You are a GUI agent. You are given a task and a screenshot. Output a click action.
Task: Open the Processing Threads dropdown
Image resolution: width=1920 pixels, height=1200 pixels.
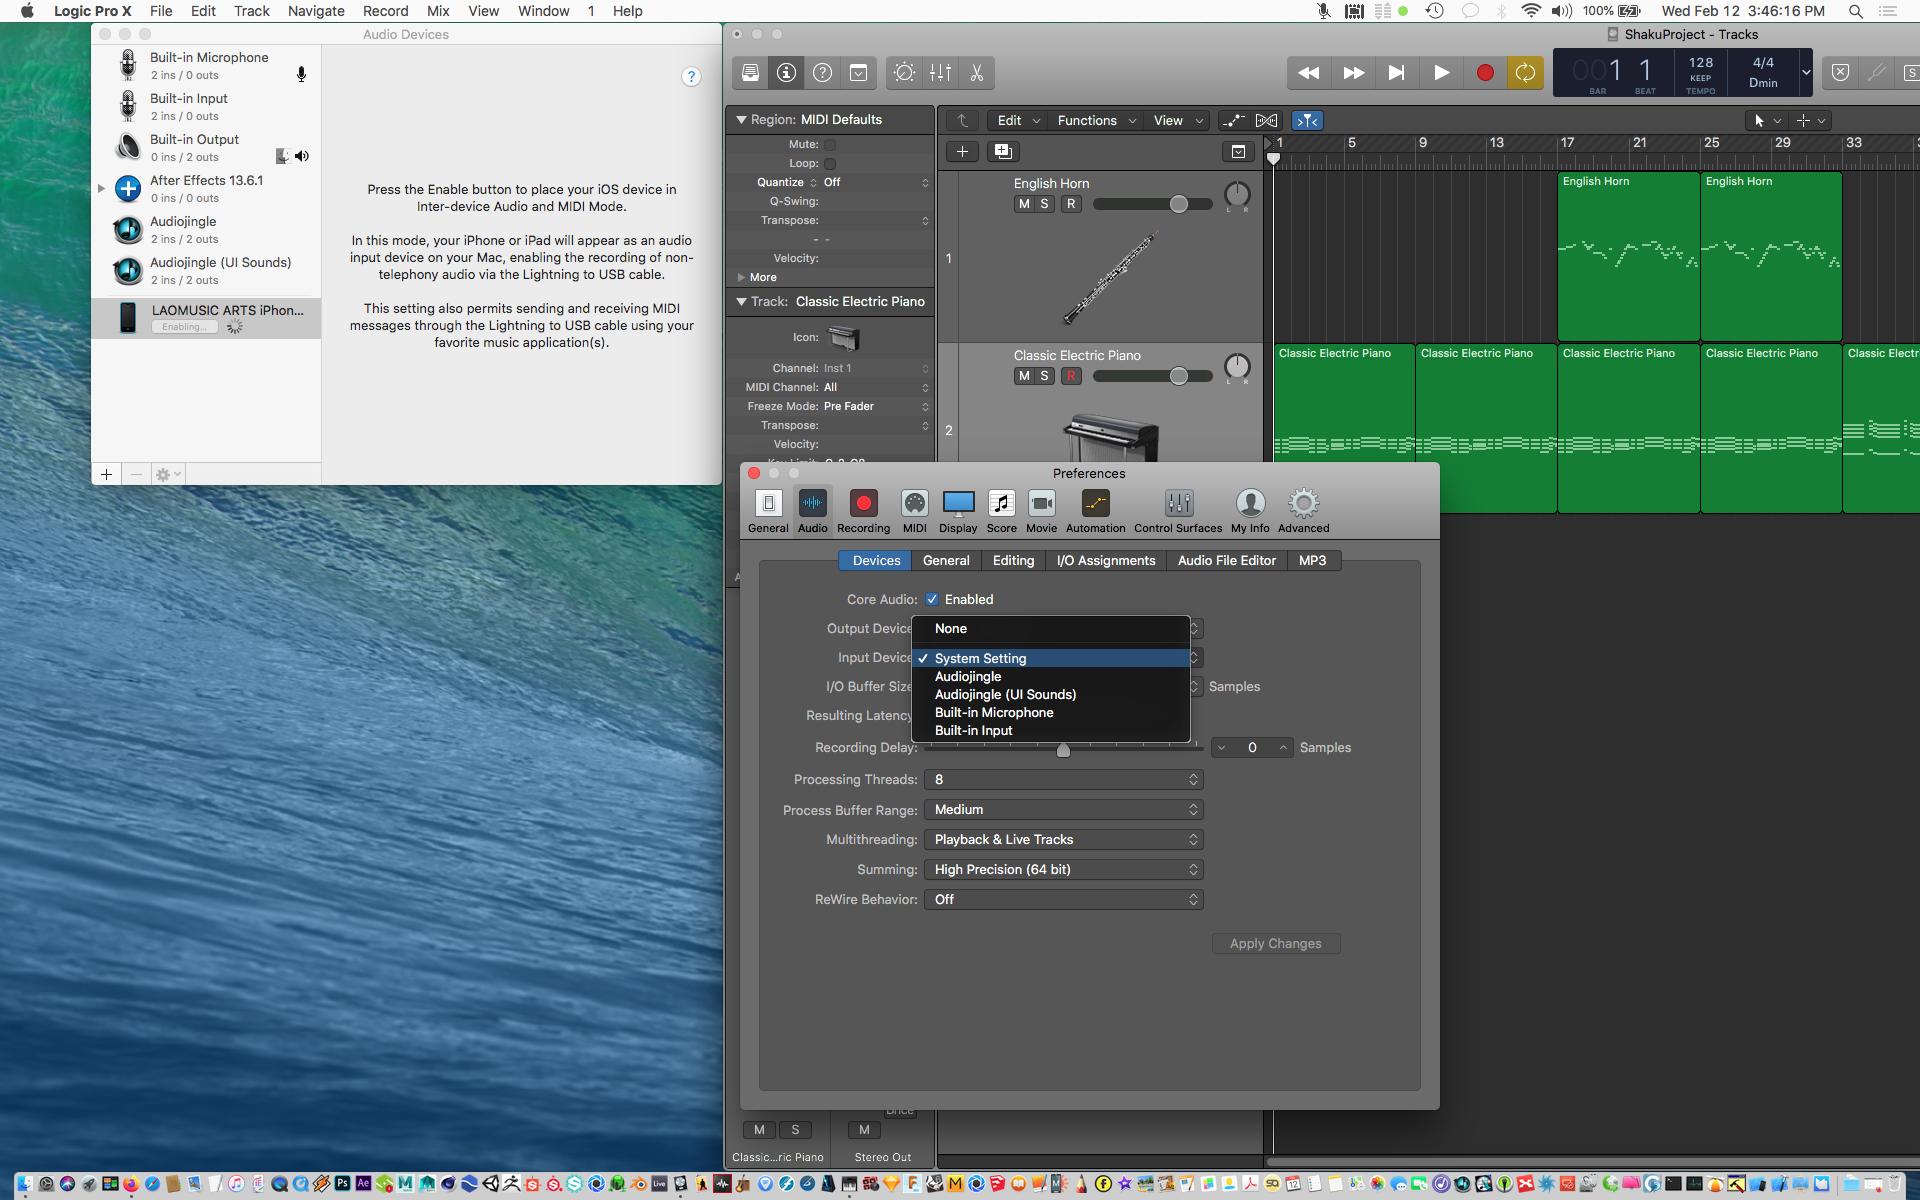[x=1063, y=779]
